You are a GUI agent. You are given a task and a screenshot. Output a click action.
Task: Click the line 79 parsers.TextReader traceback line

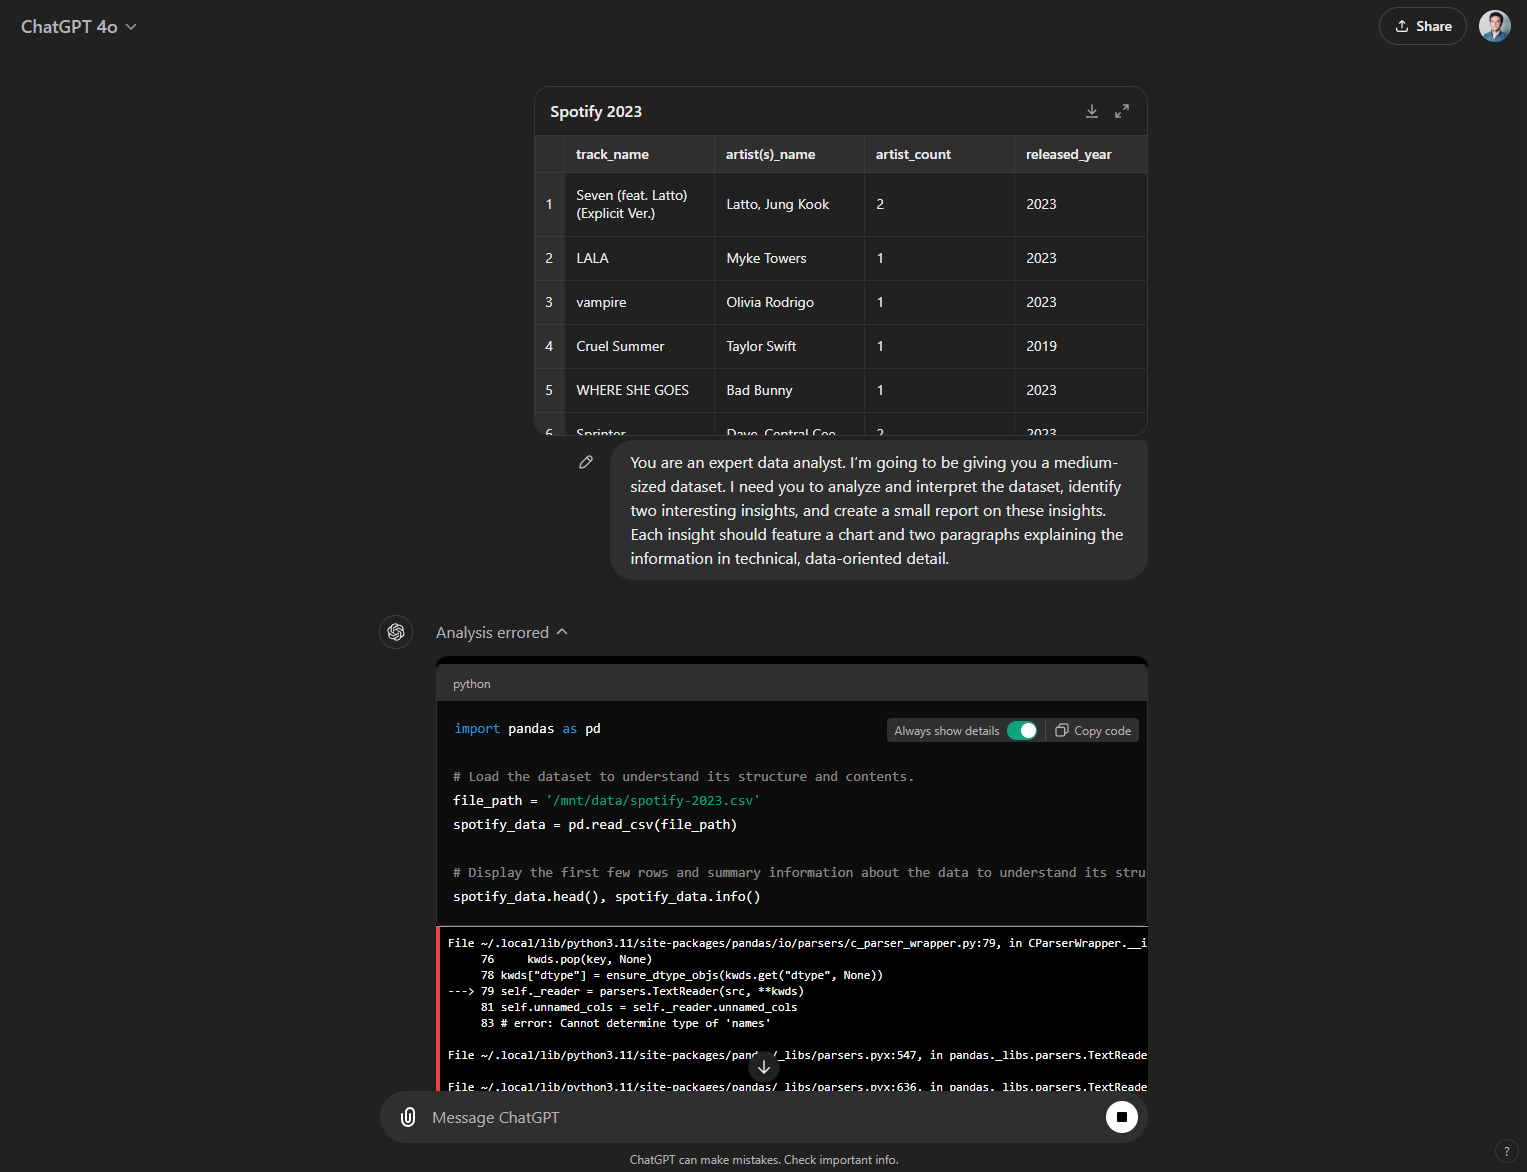pyautogui.click(x=626, y=991)
